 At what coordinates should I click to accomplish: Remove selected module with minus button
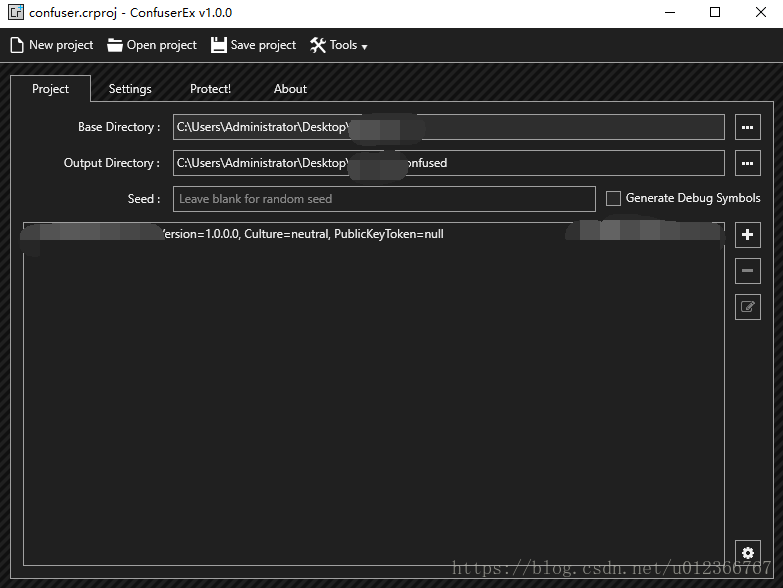(x=748, y=271)
